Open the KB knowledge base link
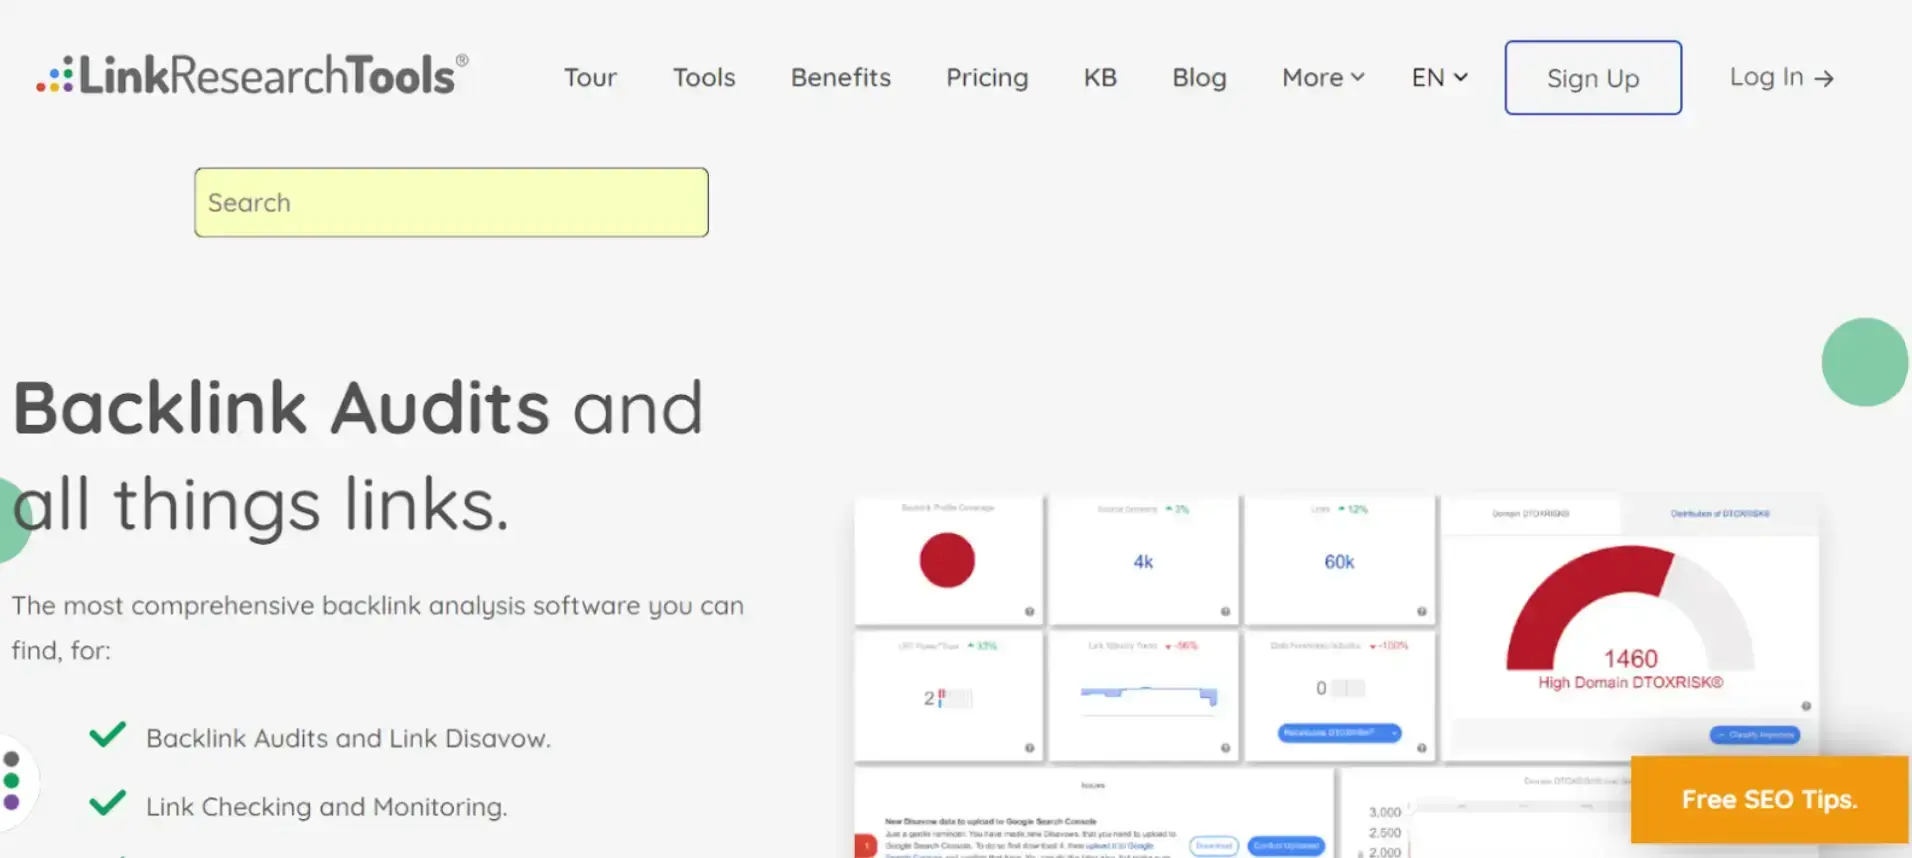The image size is (1912, 858). pos(1100,77)
